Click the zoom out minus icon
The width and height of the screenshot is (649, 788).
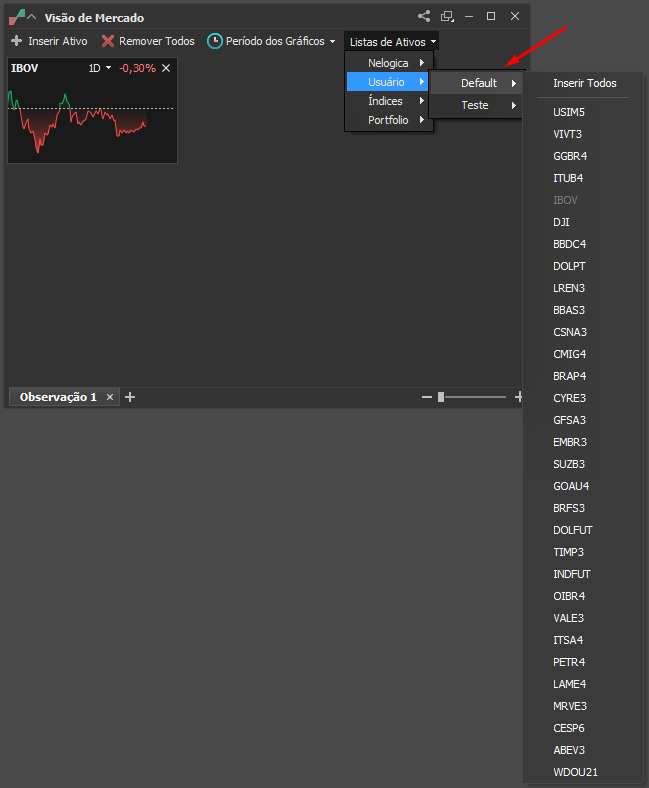(427, 397)
